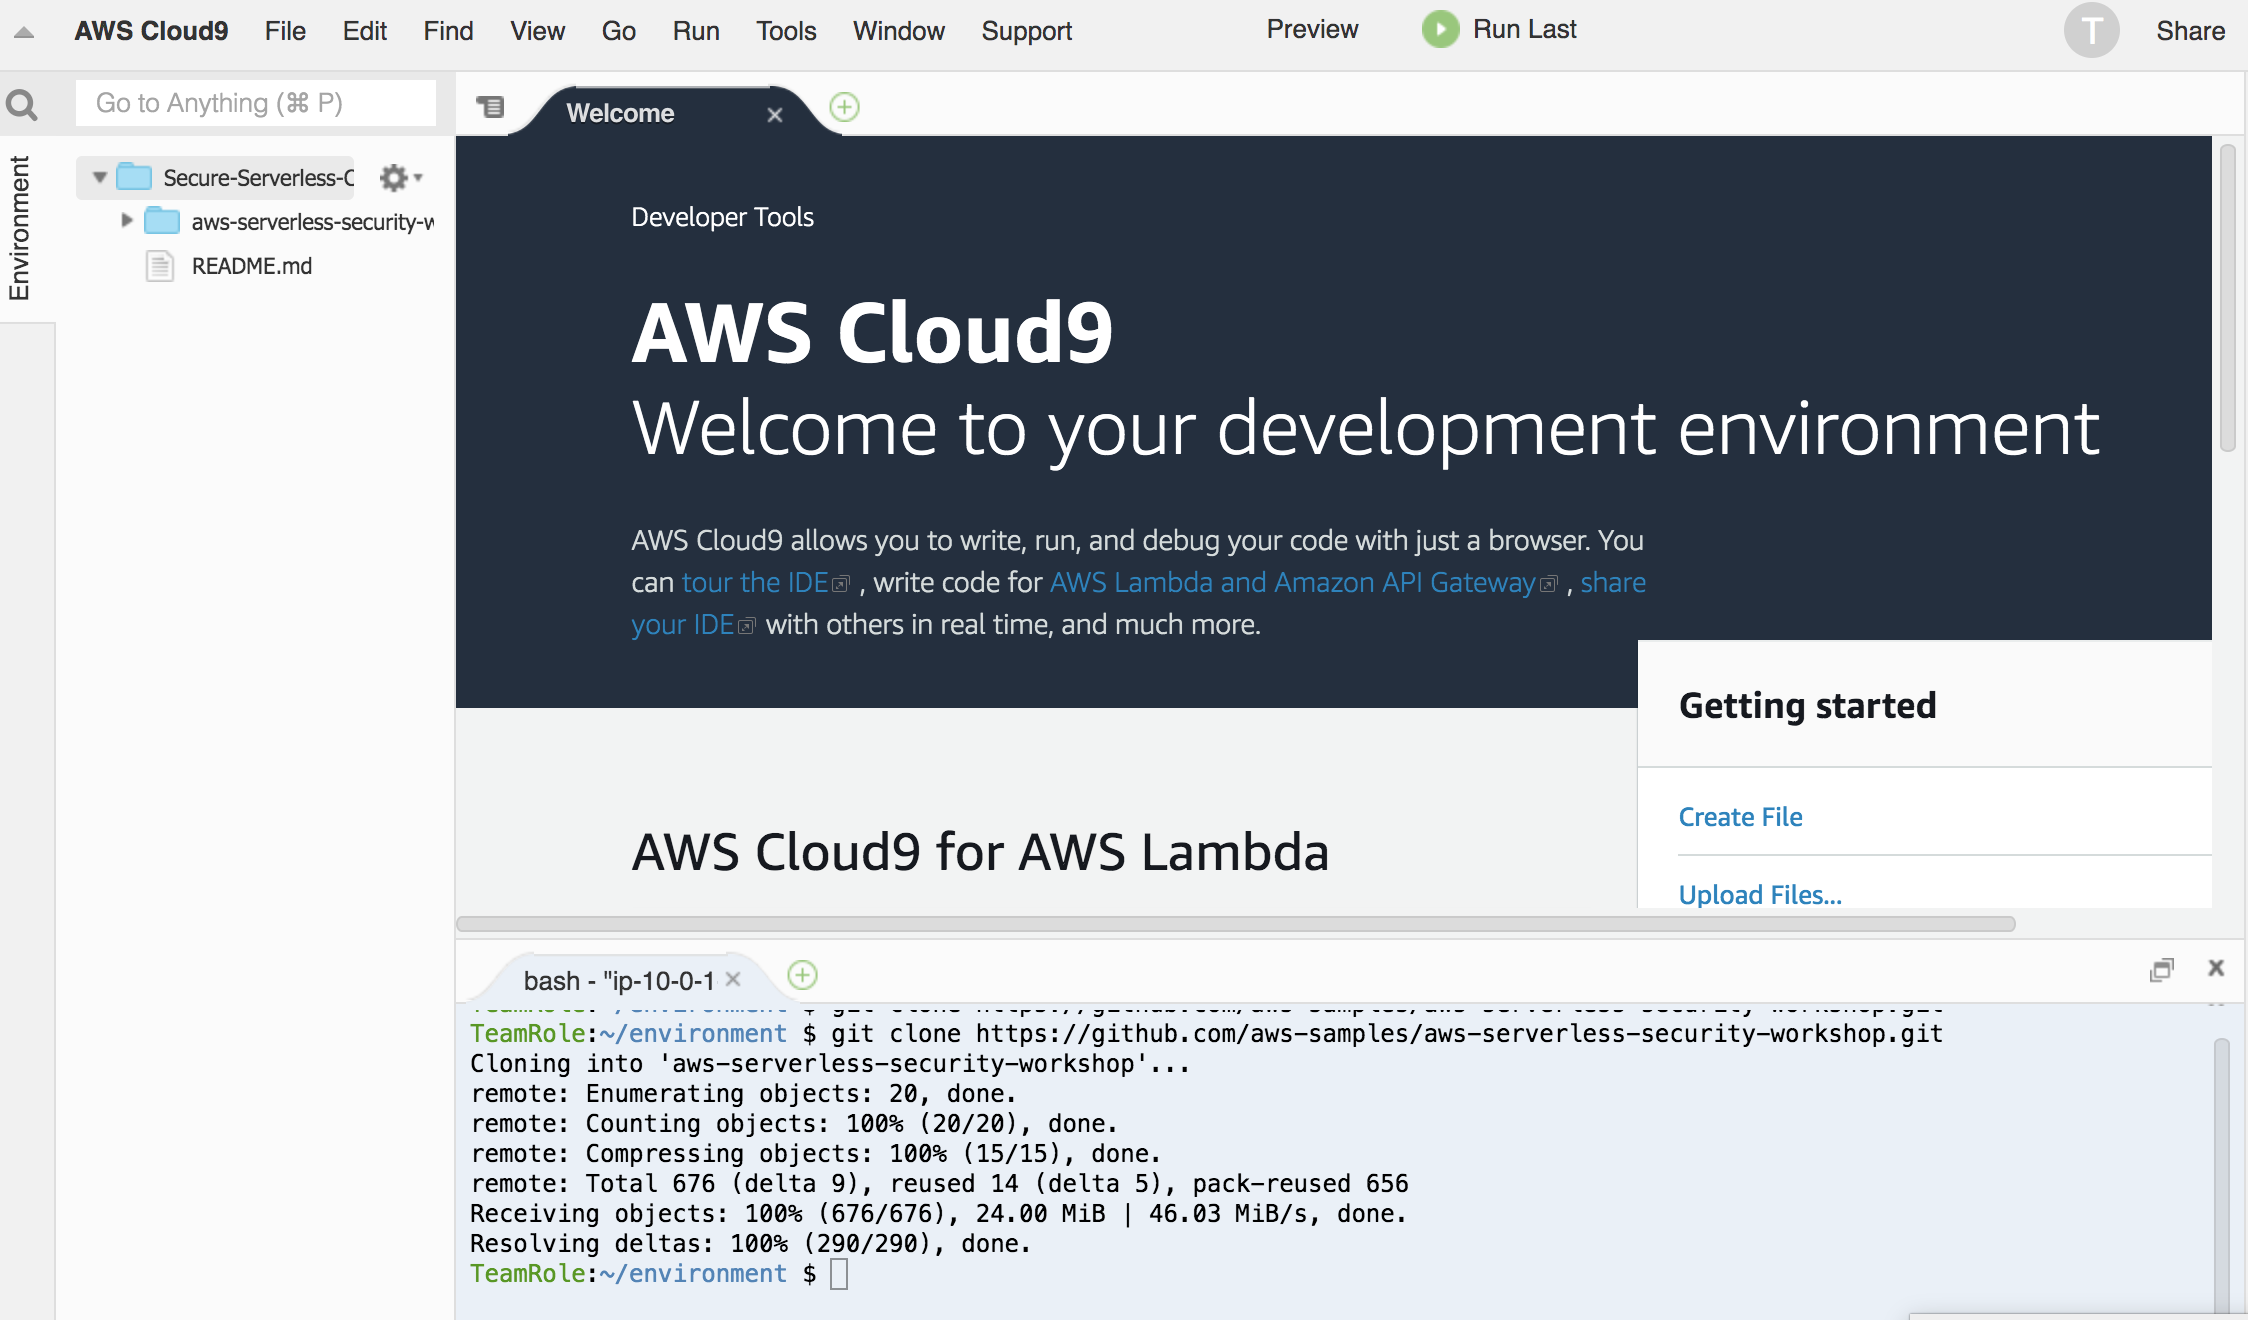Click the Preview button
This screenshot has height=1320, width=2248.
coord(1312,29)
